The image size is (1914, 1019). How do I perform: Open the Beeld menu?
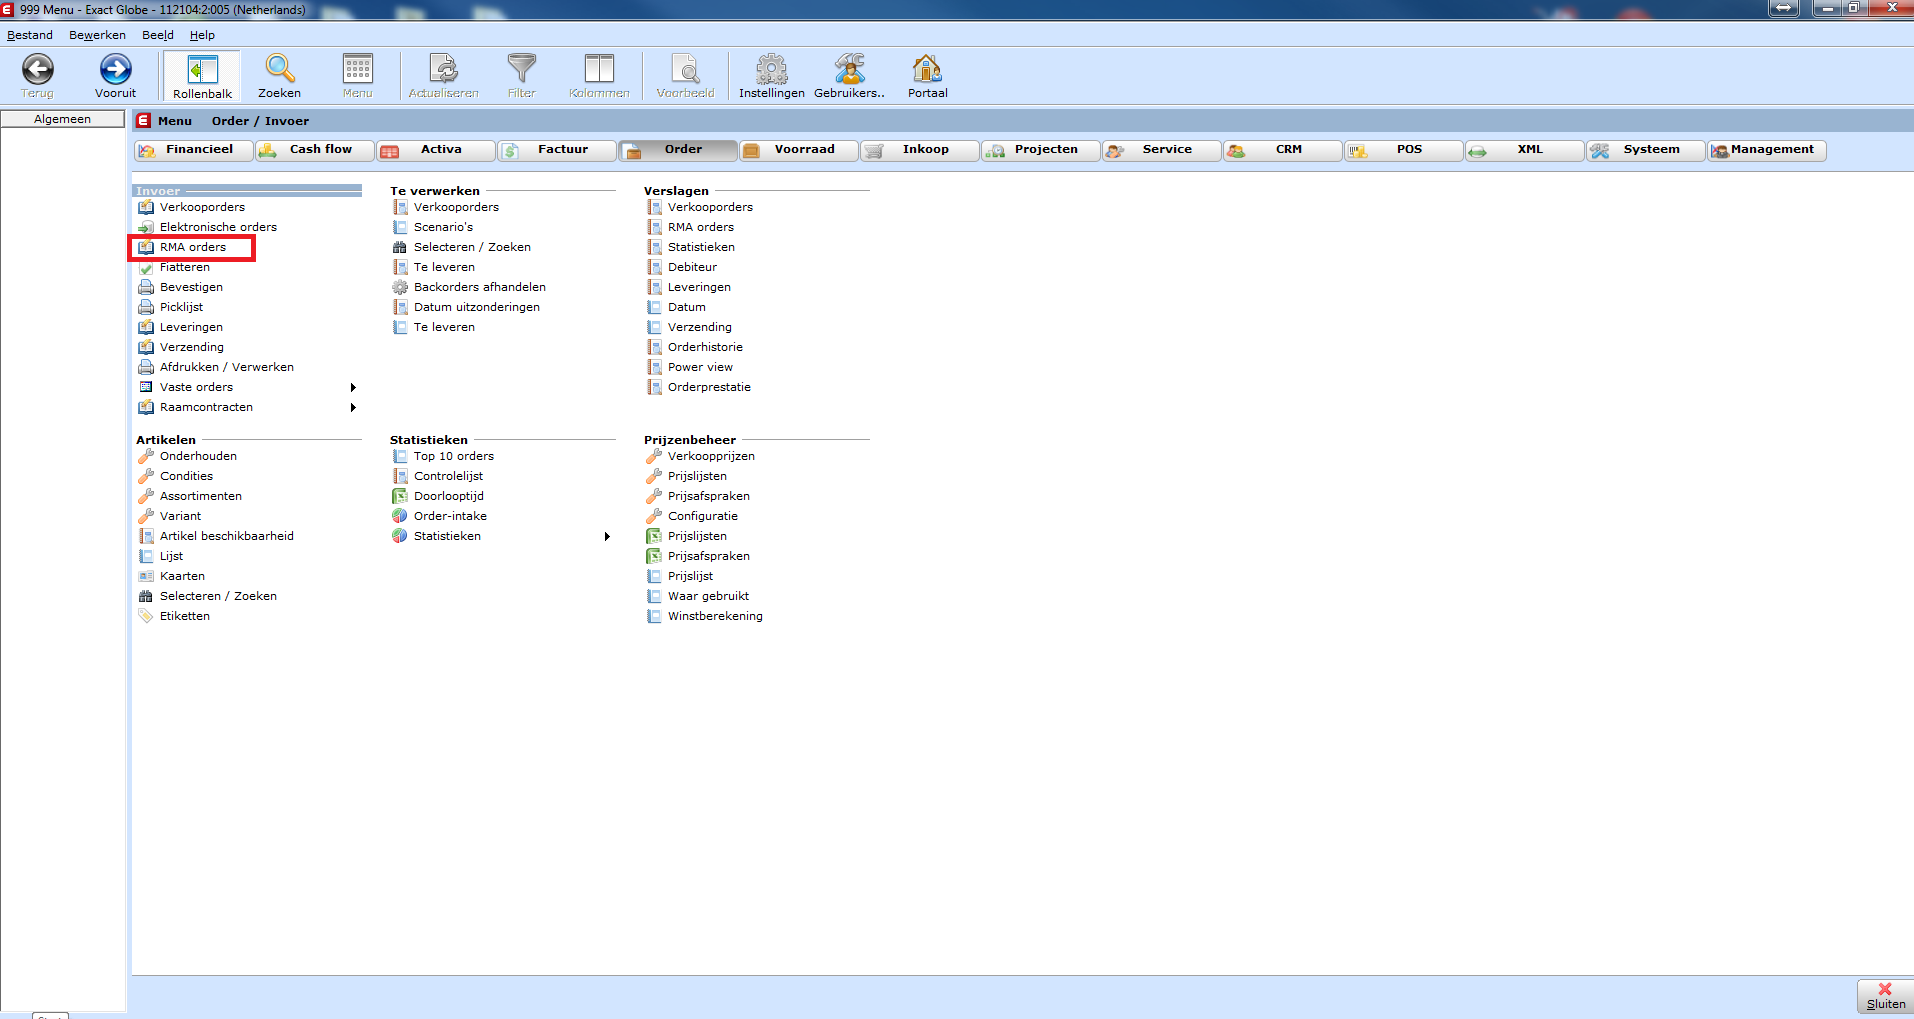(x=158, y=35)
